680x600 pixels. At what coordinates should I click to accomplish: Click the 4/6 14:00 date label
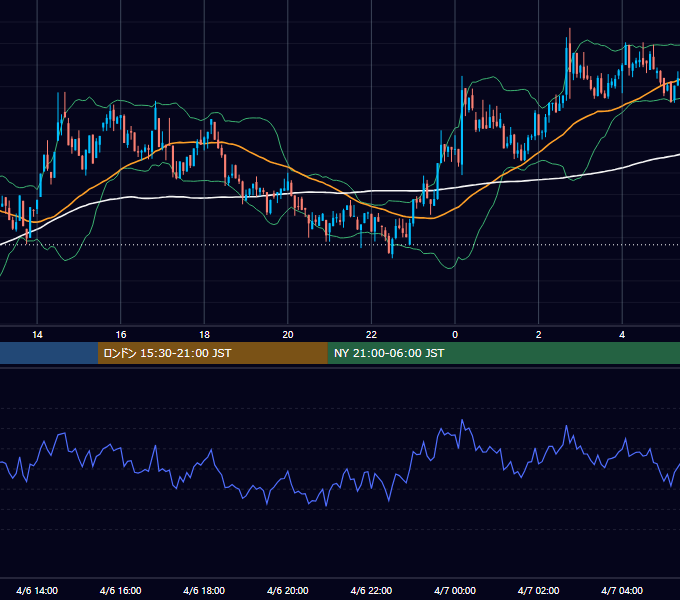(x=37, y=590)
